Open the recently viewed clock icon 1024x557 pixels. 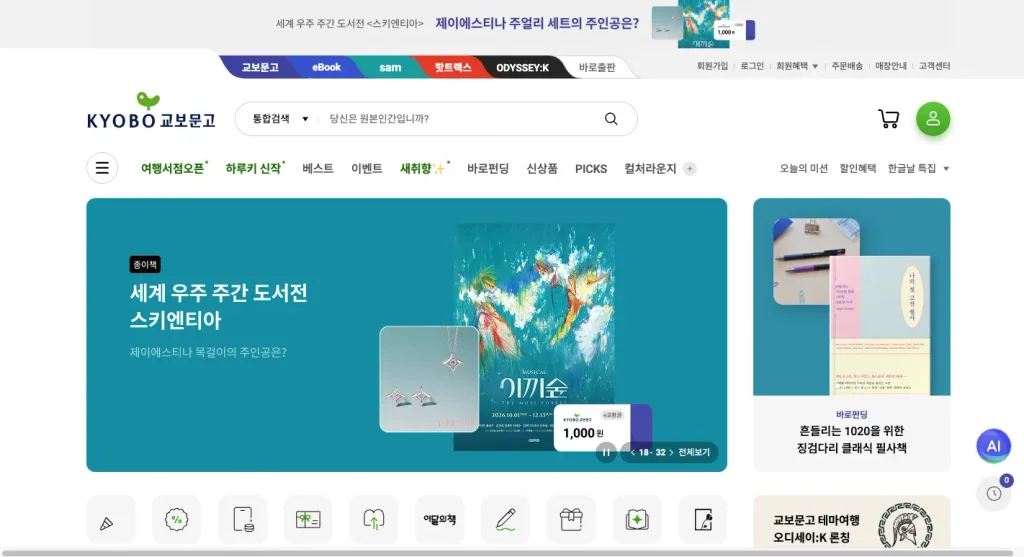pyautogui.click(x=993, y=494)
